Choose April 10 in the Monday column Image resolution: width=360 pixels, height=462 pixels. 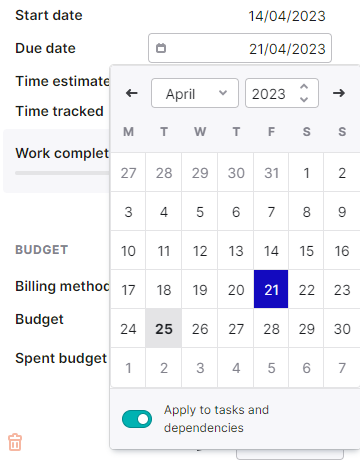[x=128, y=250]
